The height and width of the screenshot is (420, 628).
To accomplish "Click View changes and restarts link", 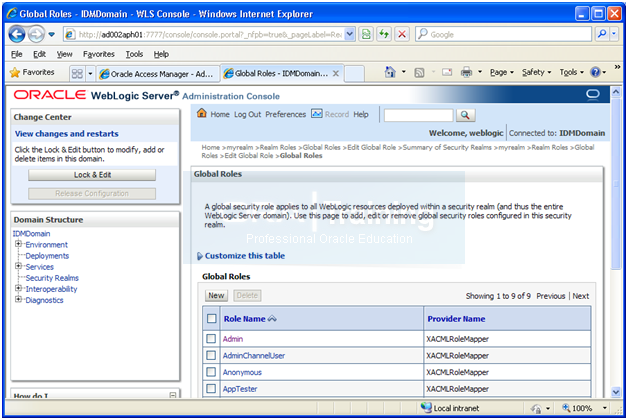I will pyautogui.click(x=66, y=134).
